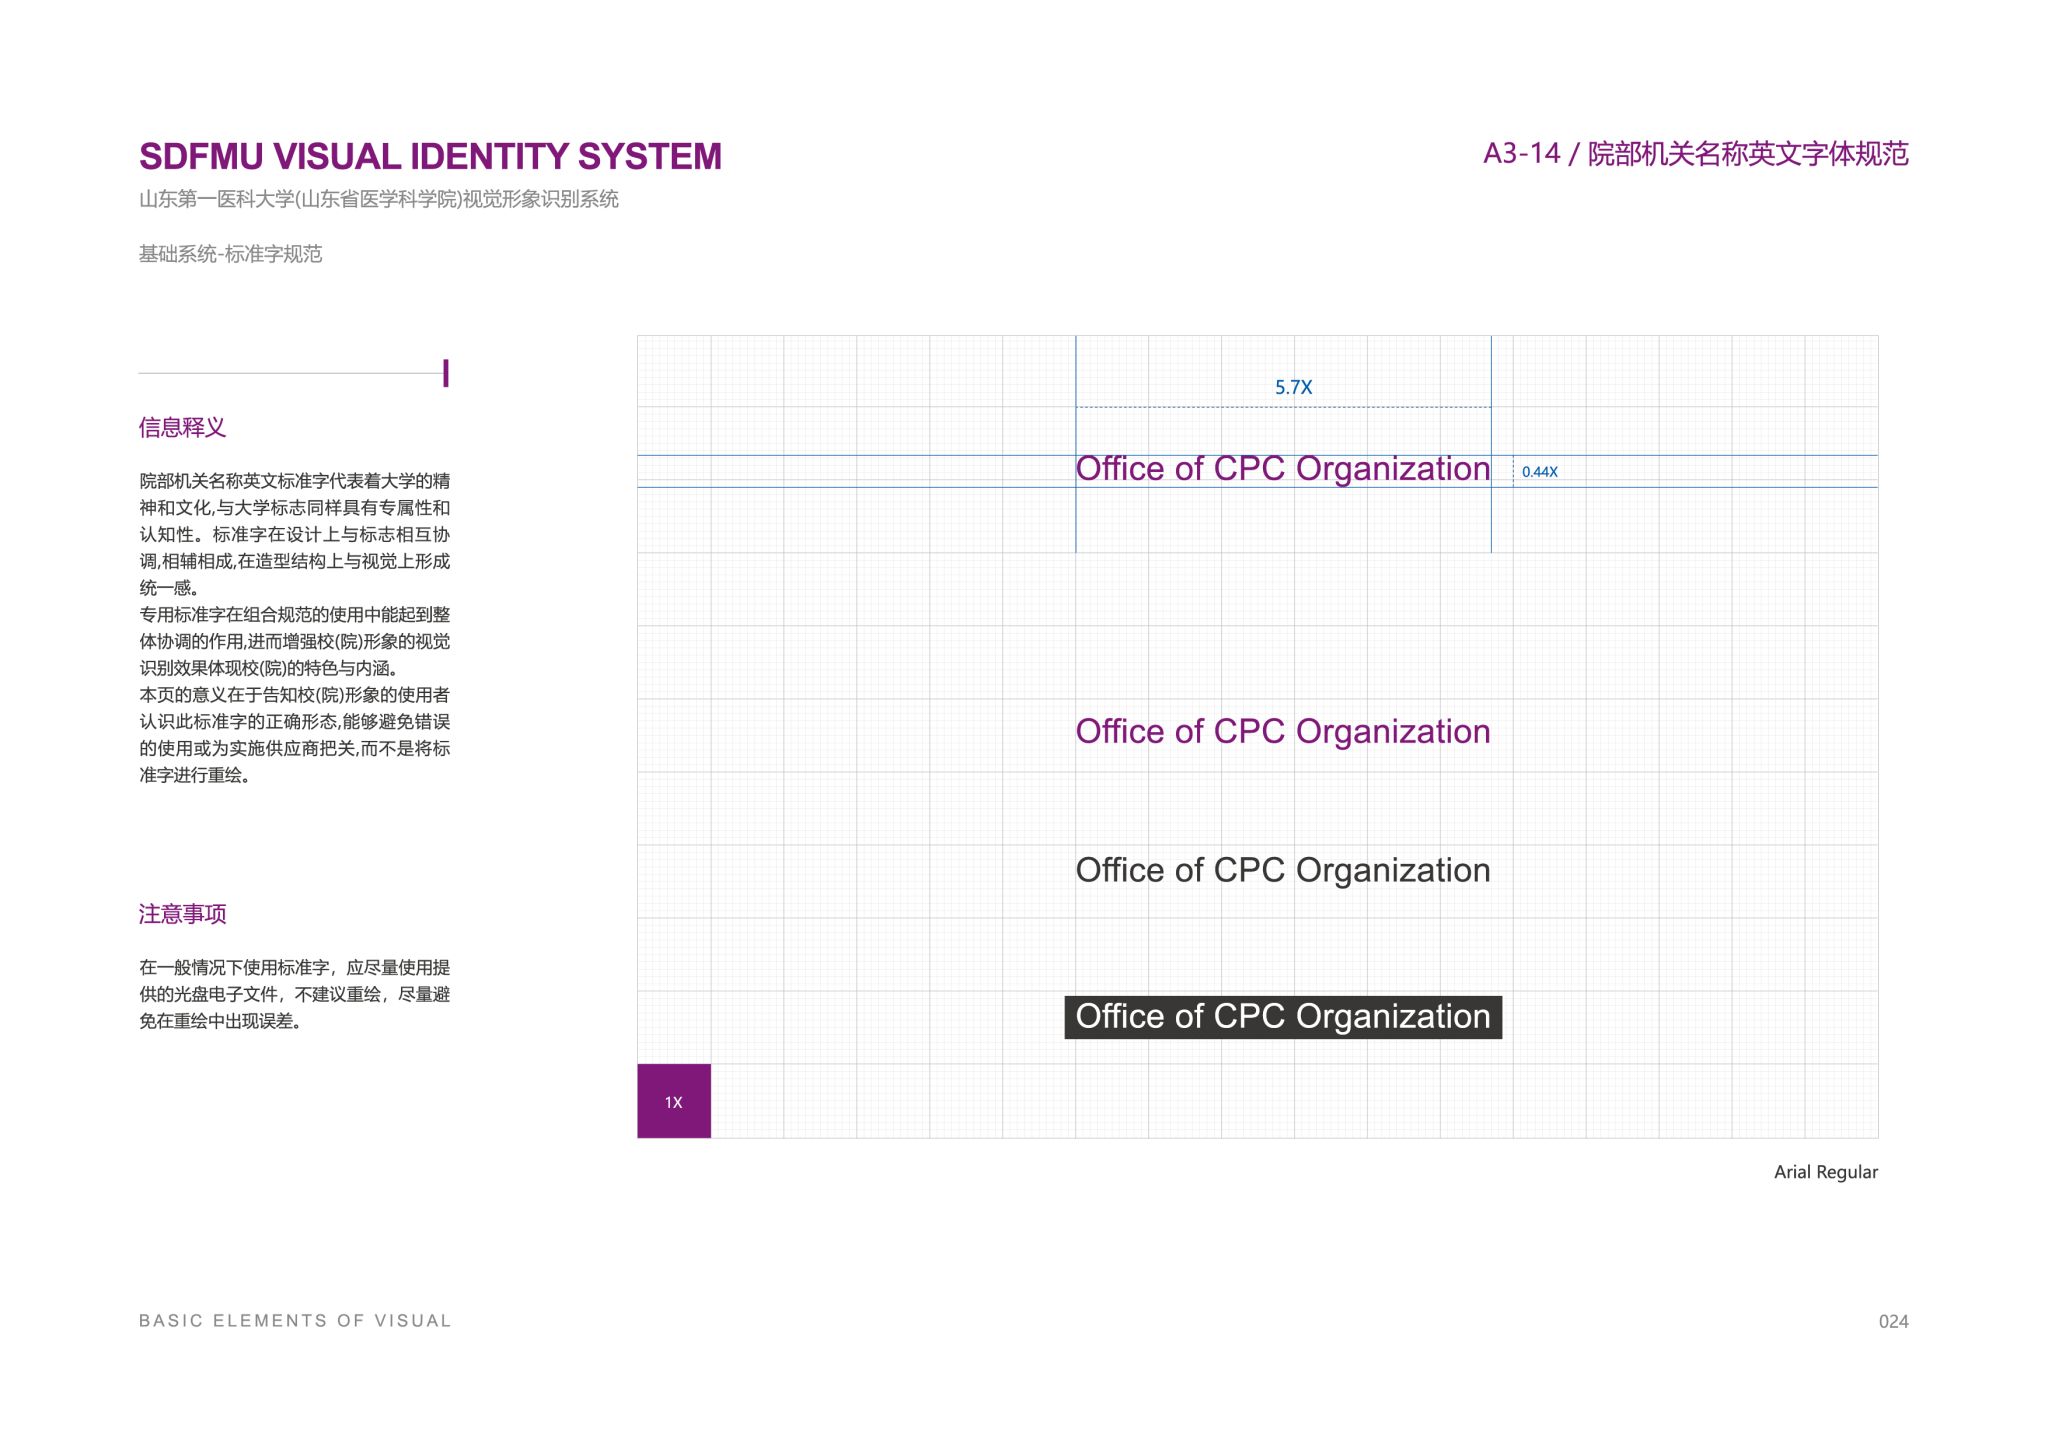This screenshot has height=1448, width=2048.
Task: Click the 注意事项 section heading
Action: pyautogui.click(x=182, y=914)
